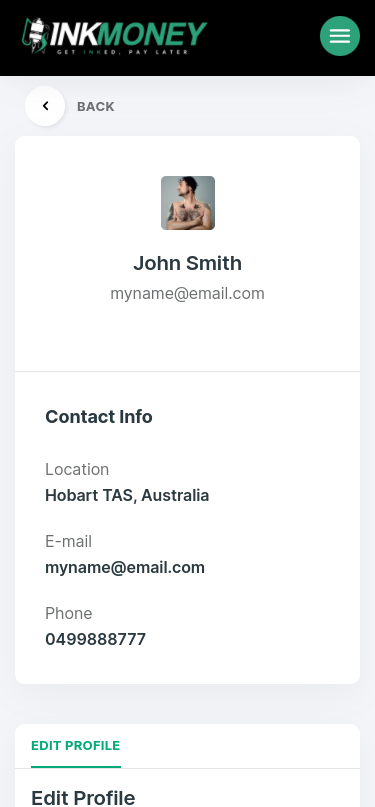Image resolution: width=375 pixels, height=807 pixels.
Task: Click the back chevron arrow button
Action: (x=45, y=106)
